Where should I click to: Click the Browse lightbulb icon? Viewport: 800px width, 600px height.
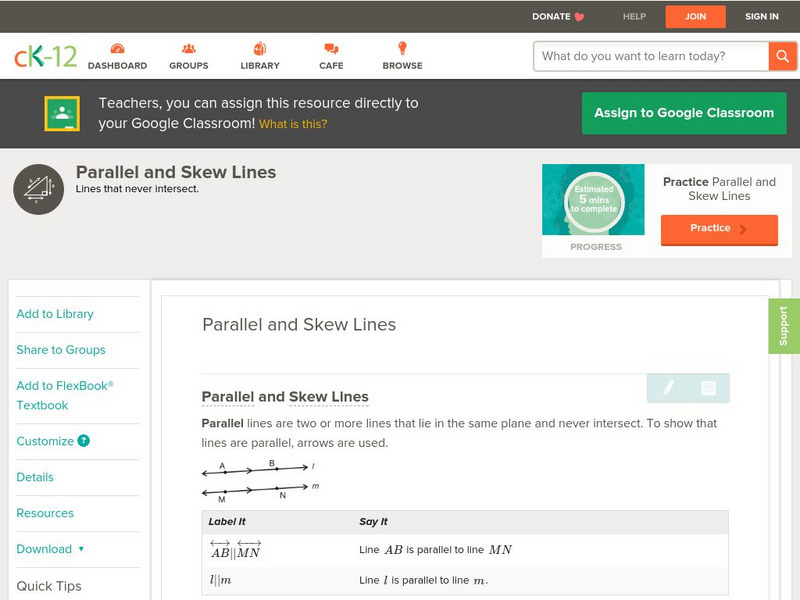[x=402, y=49]
